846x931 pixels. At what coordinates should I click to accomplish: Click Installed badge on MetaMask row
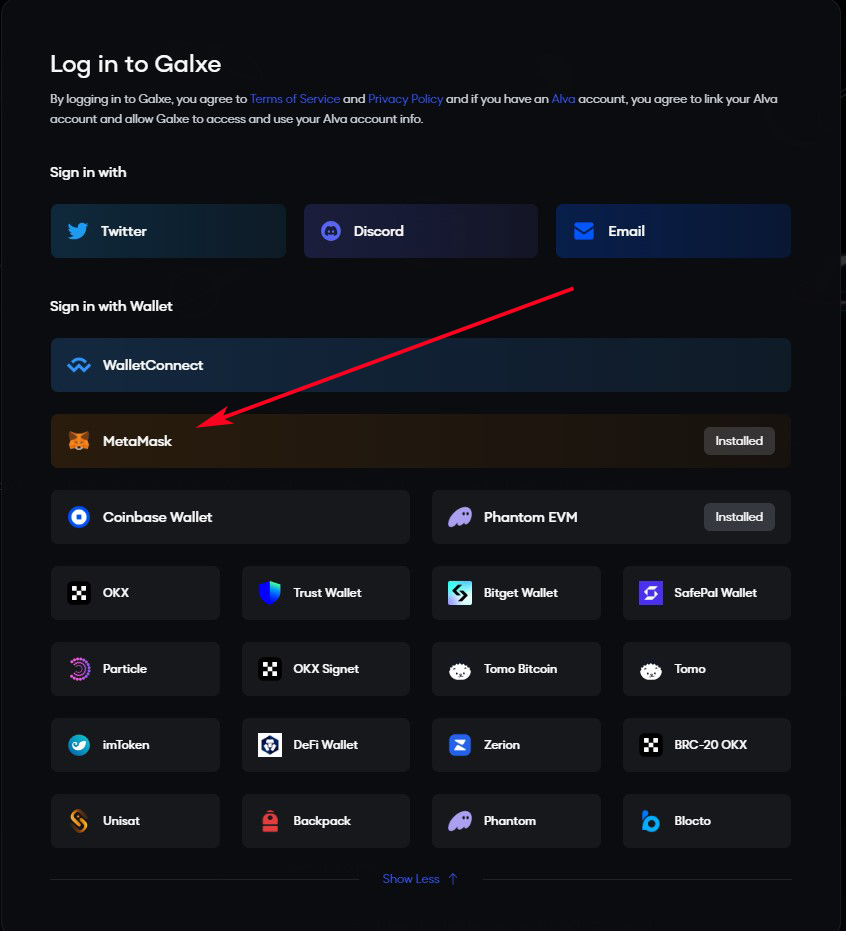[x=739, y=441]
